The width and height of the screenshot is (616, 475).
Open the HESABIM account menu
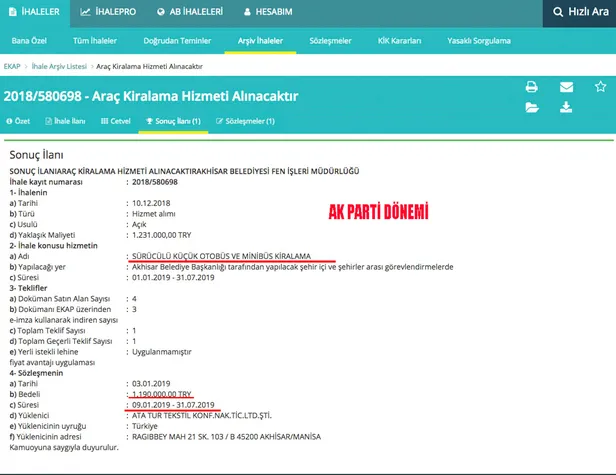[268, 12]
